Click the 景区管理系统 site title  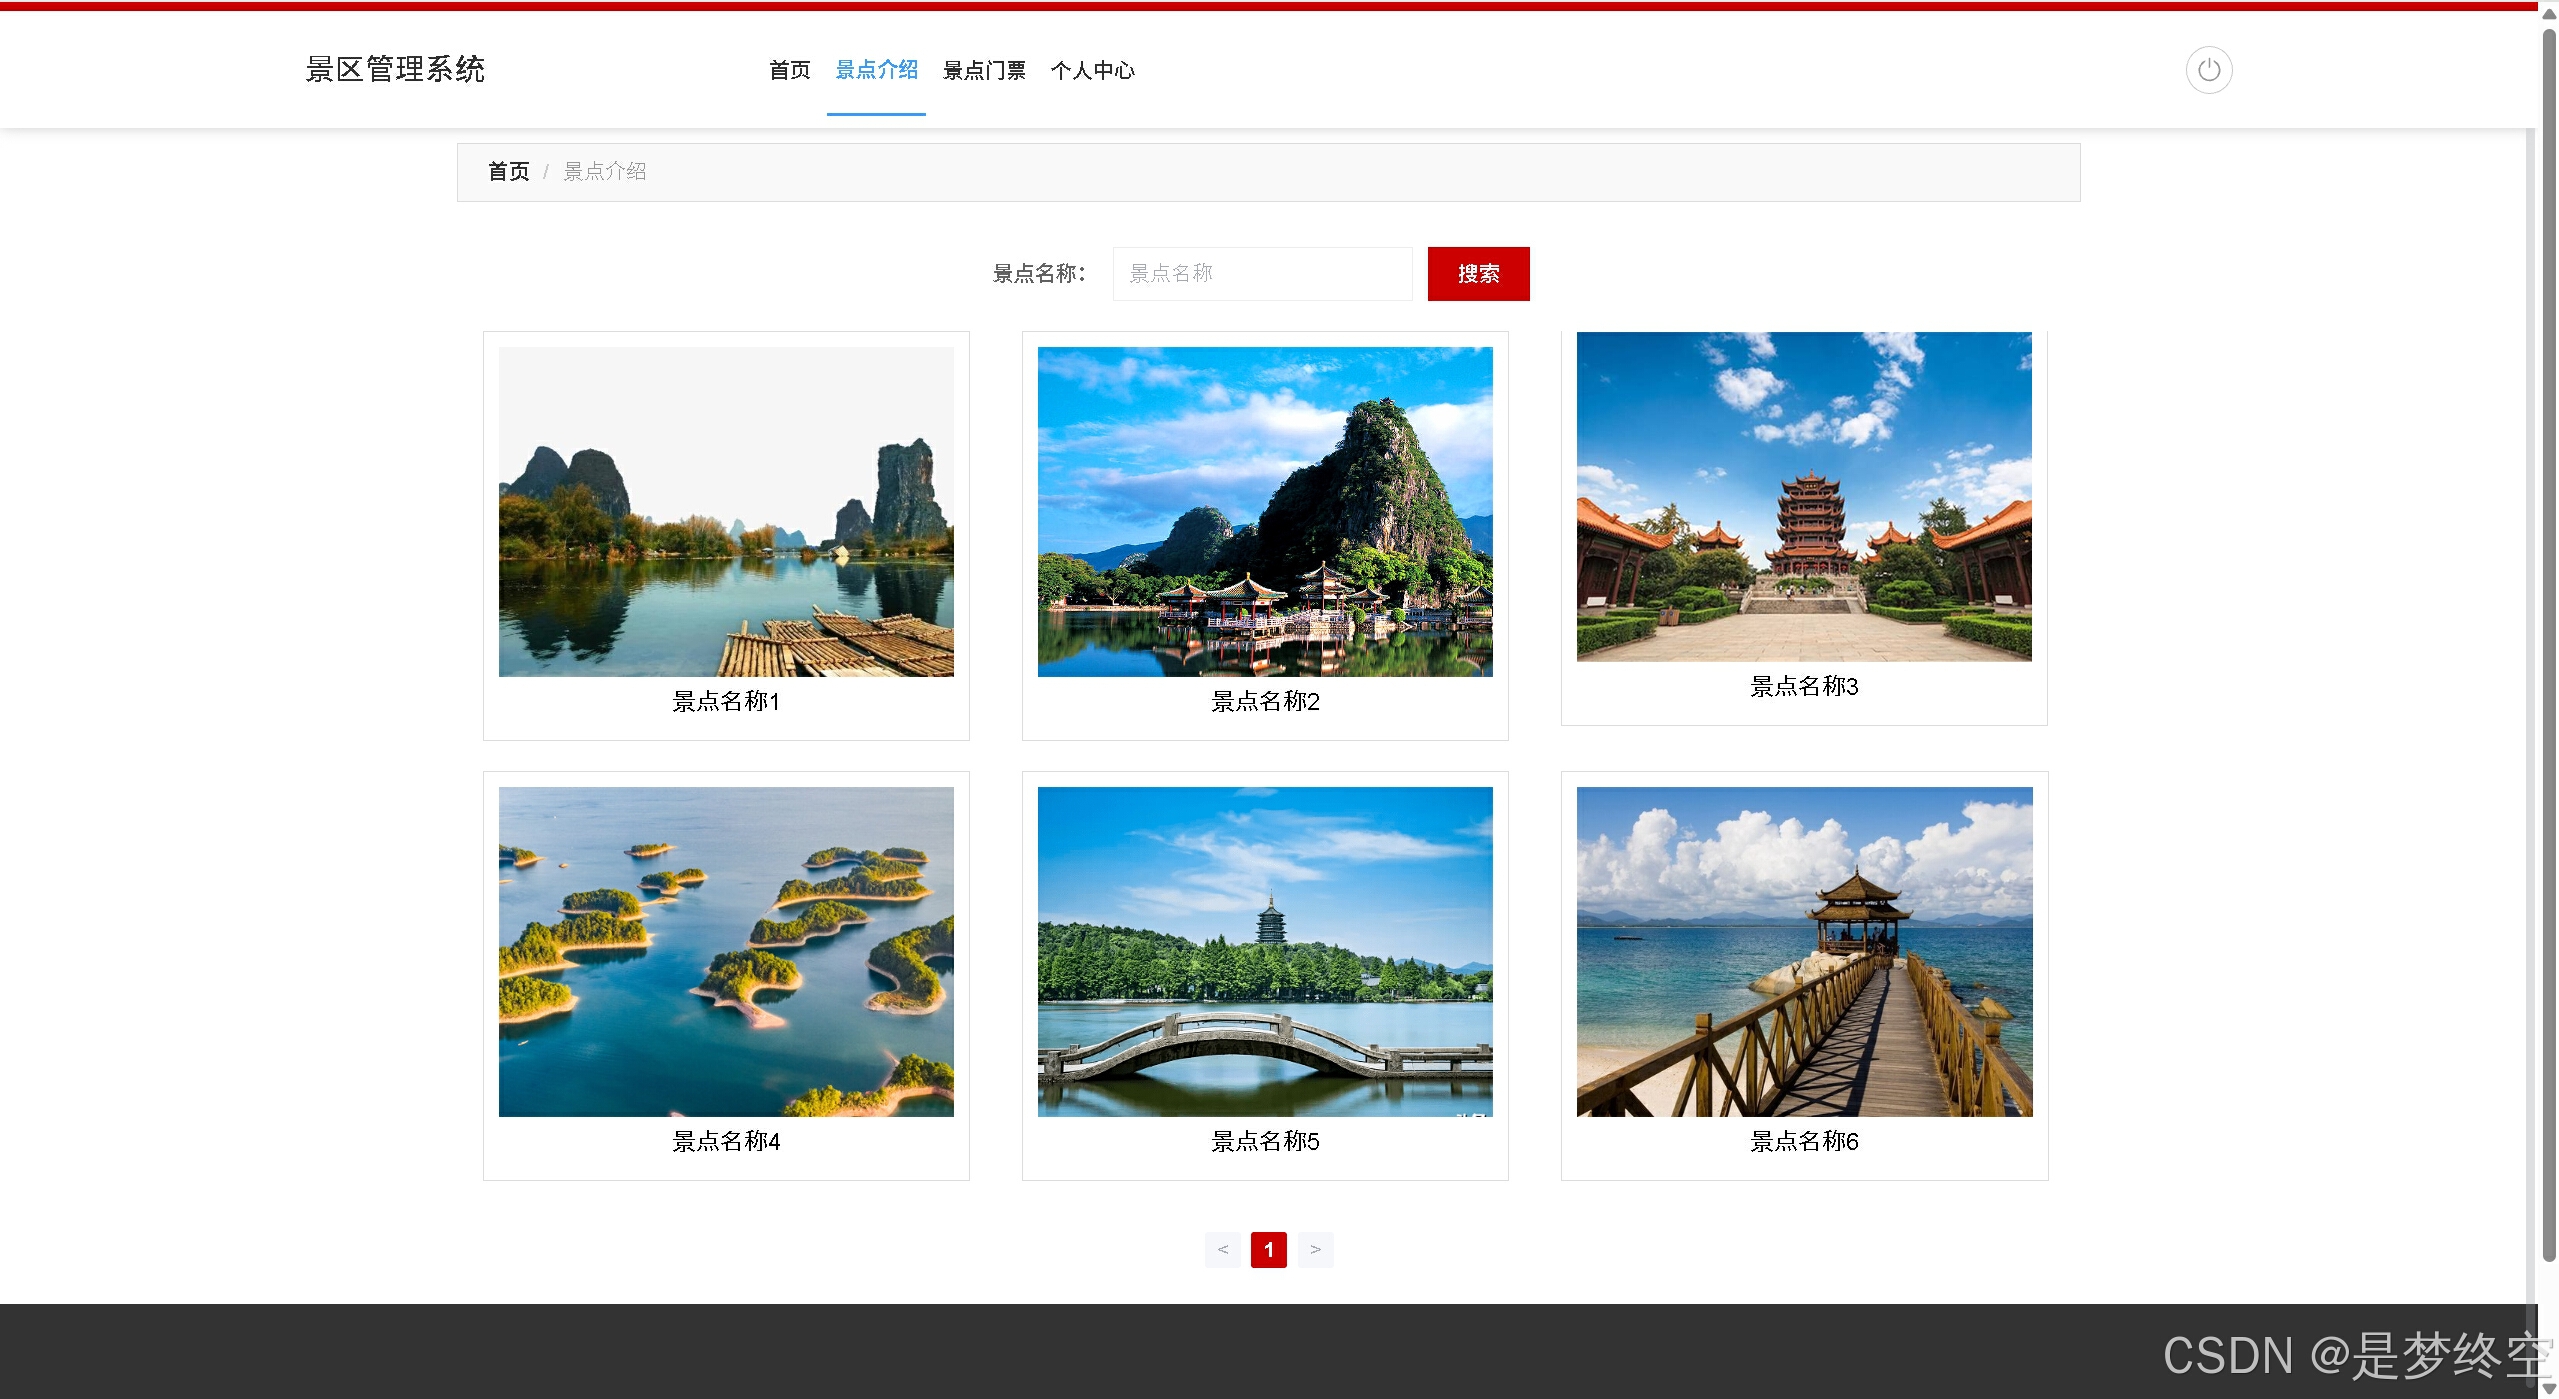pos(395,69)
